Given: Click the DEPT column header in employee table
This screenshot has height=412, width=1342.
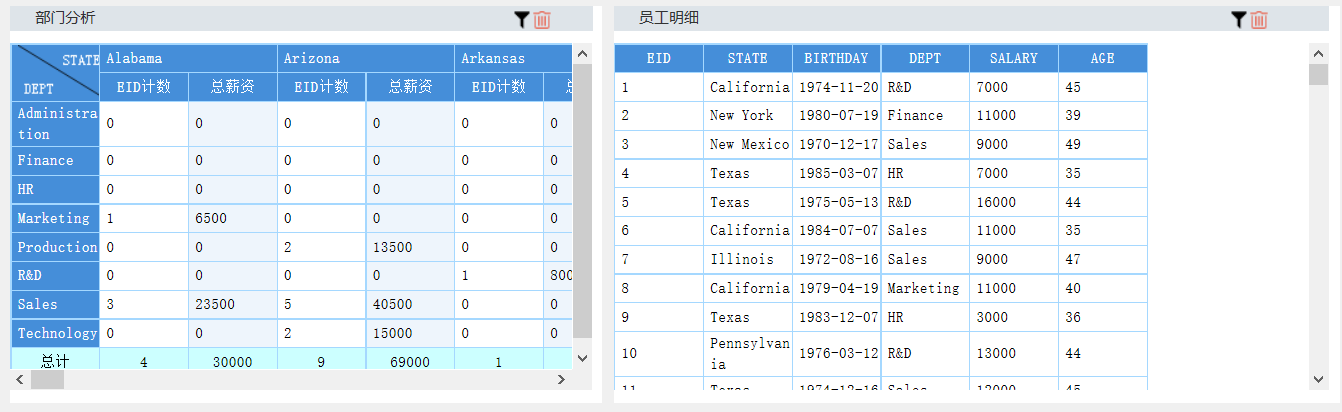Looking at the screenshot, I should point(925,58).
